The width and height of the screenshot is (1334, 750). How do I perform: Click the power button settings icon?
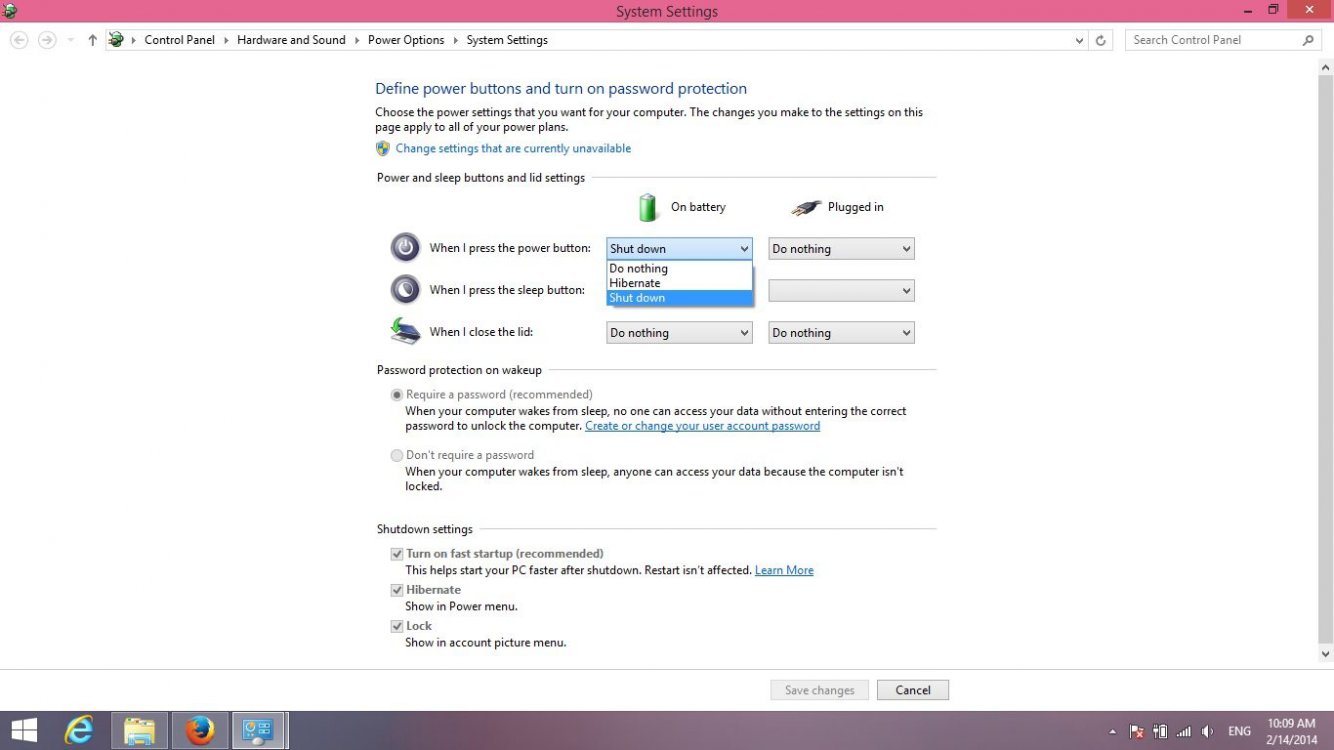click(x=405, y=247)
